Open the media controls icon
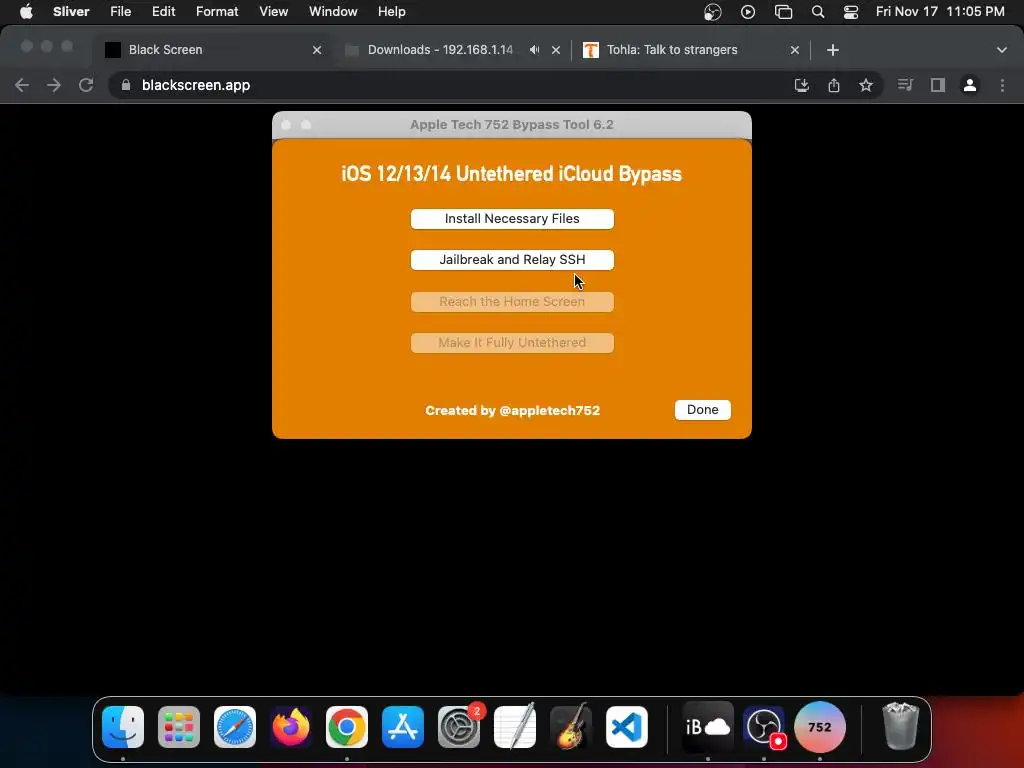 (x=905, y=86)
